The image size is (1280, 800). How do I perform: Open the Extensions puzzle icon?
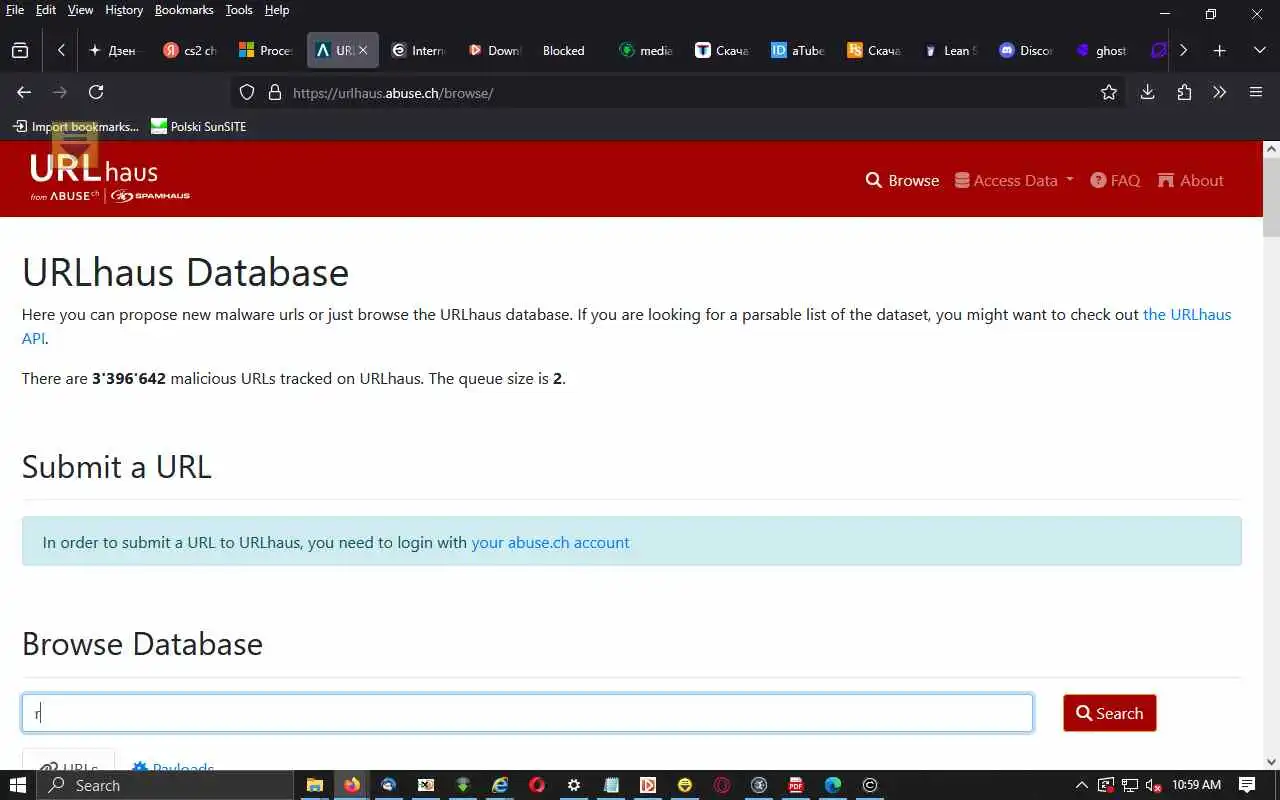pyautogui.click(x=1184, y=92)
